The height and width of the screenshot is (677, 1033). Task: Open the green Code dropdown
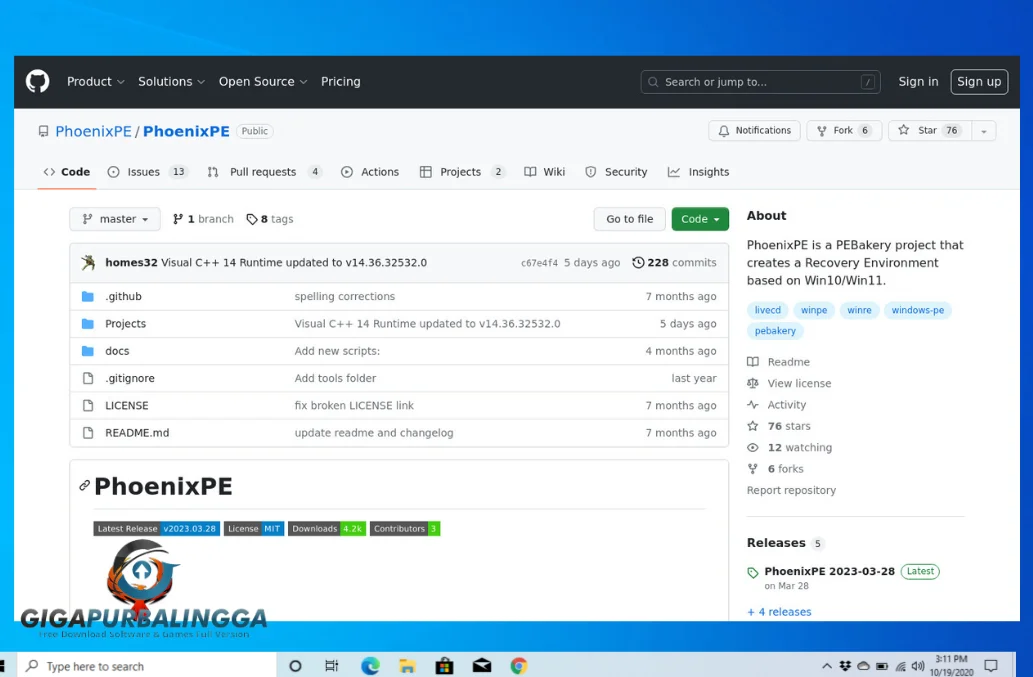700,219
